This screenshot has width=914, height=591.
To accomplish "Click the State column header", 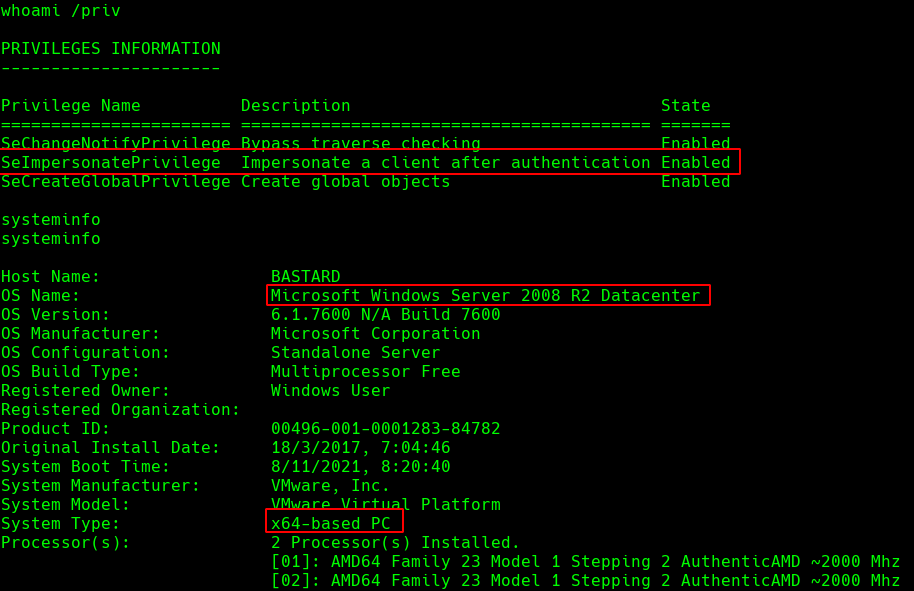I will (685, 106).
